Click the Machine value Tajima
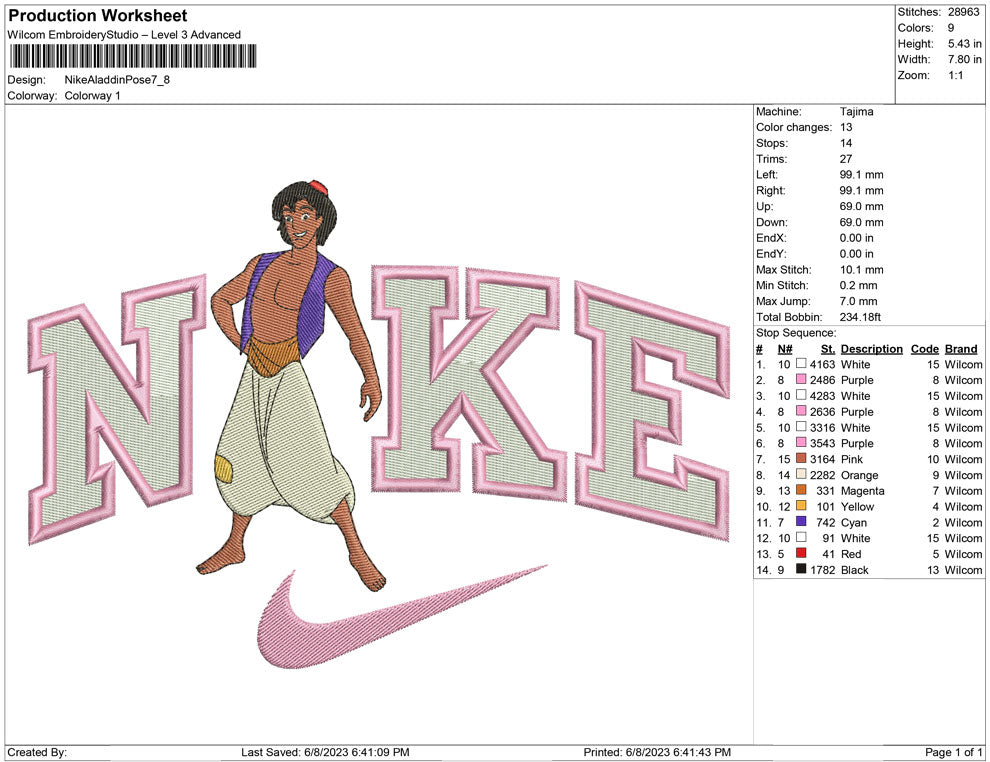 [857, 111]
